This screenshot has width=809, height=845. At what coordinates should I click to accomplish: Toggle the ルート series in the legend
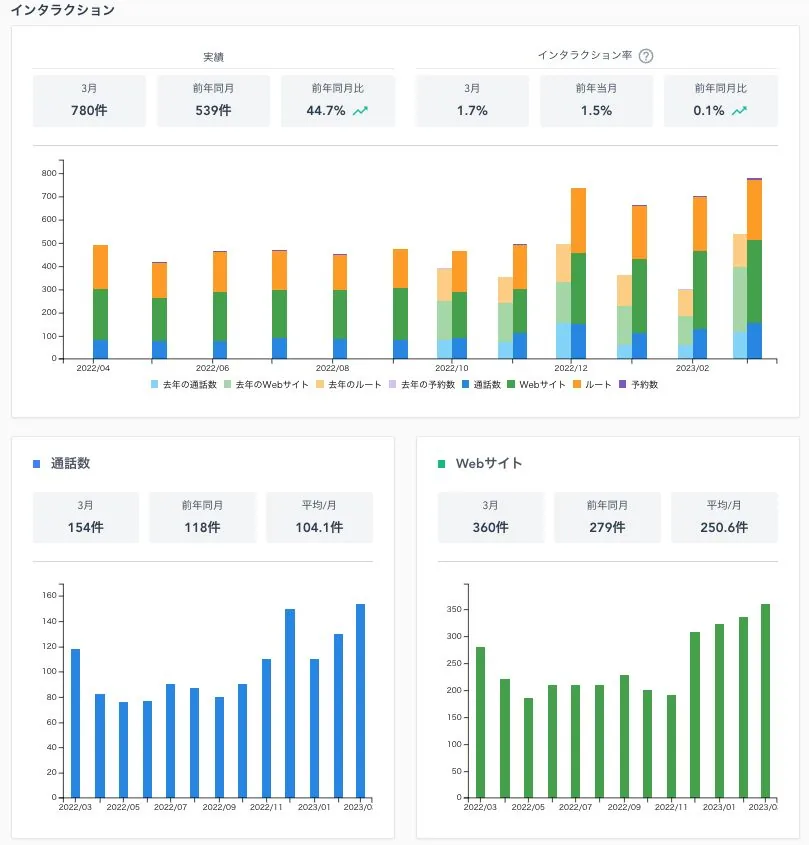tap(592, 384)
